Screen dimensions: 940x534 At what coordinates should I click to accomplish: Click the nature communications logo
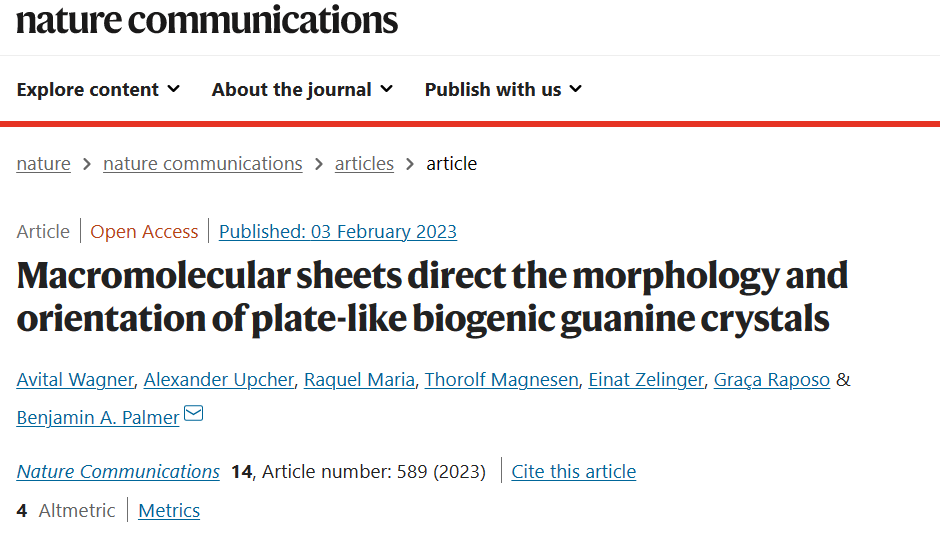(207, 20)
